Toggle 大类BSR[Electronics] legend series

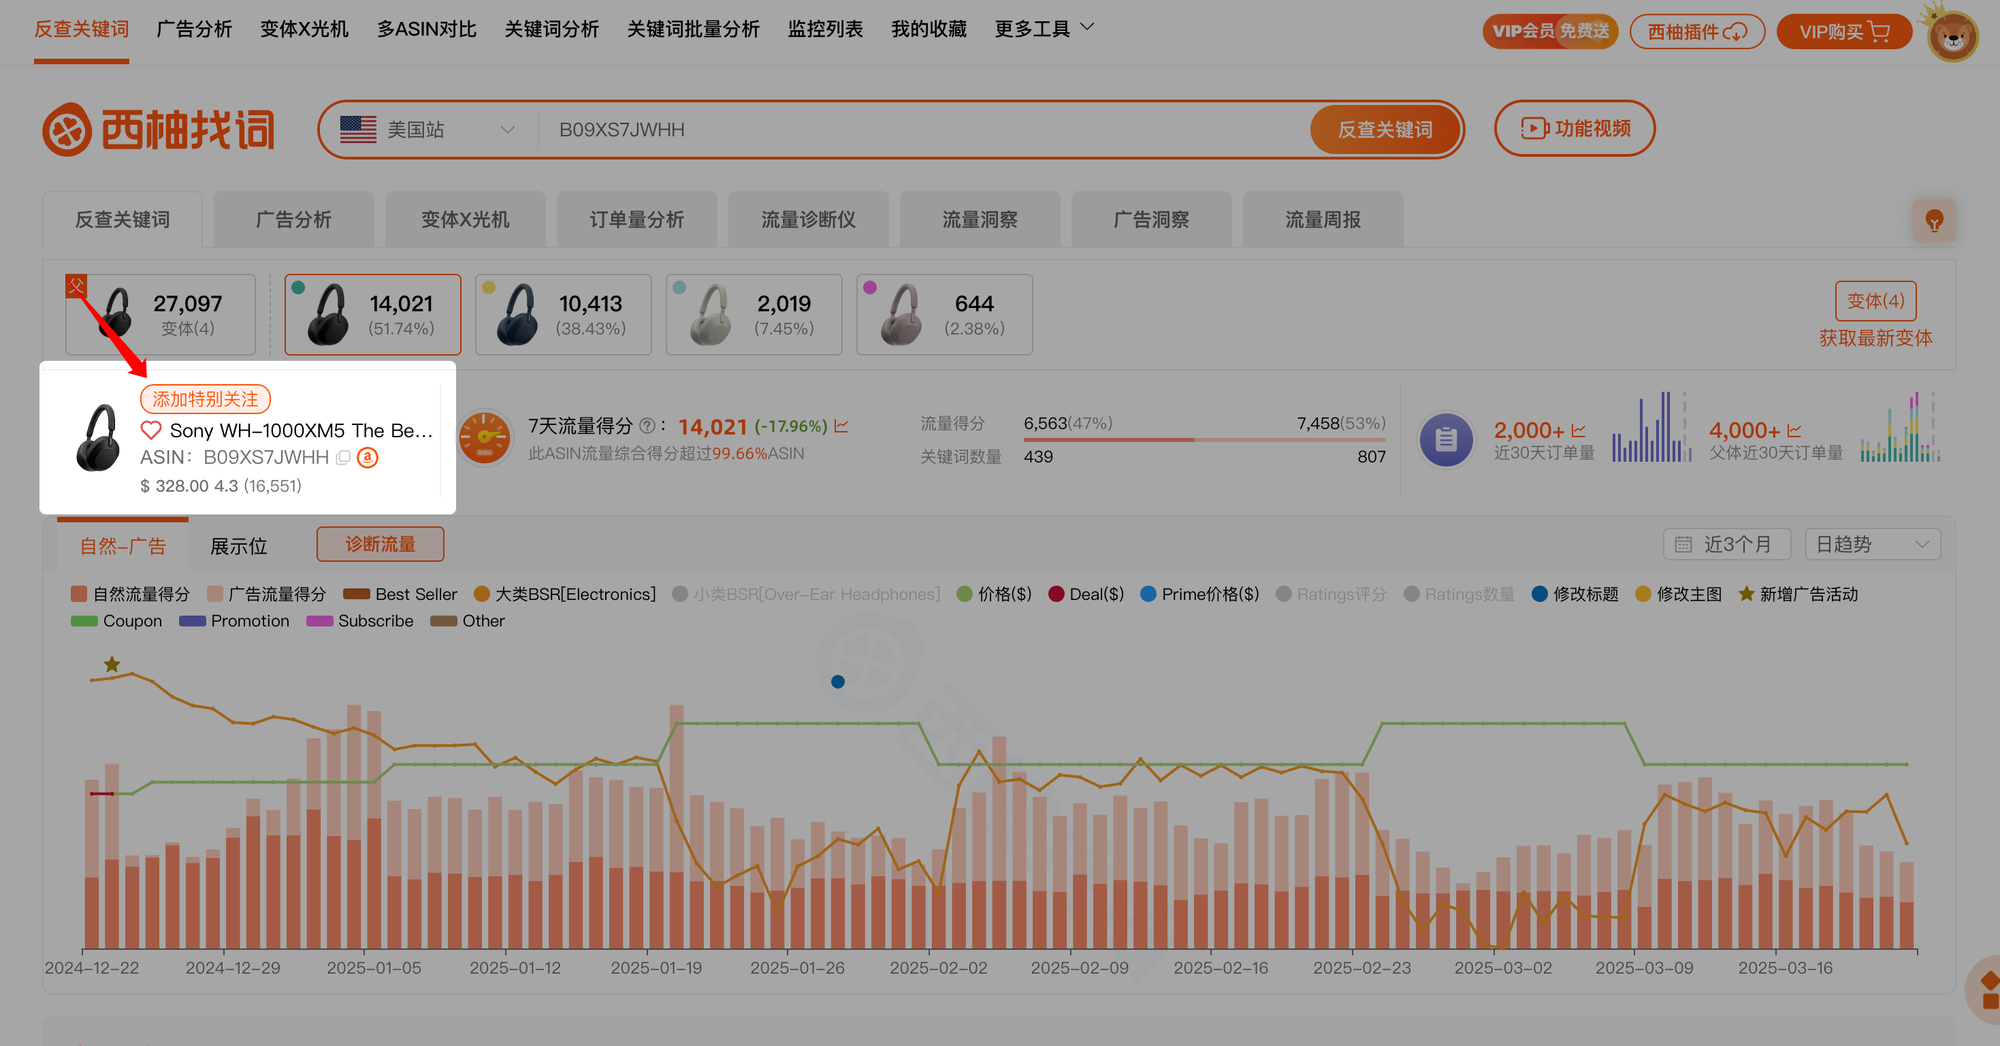(565, 594)
